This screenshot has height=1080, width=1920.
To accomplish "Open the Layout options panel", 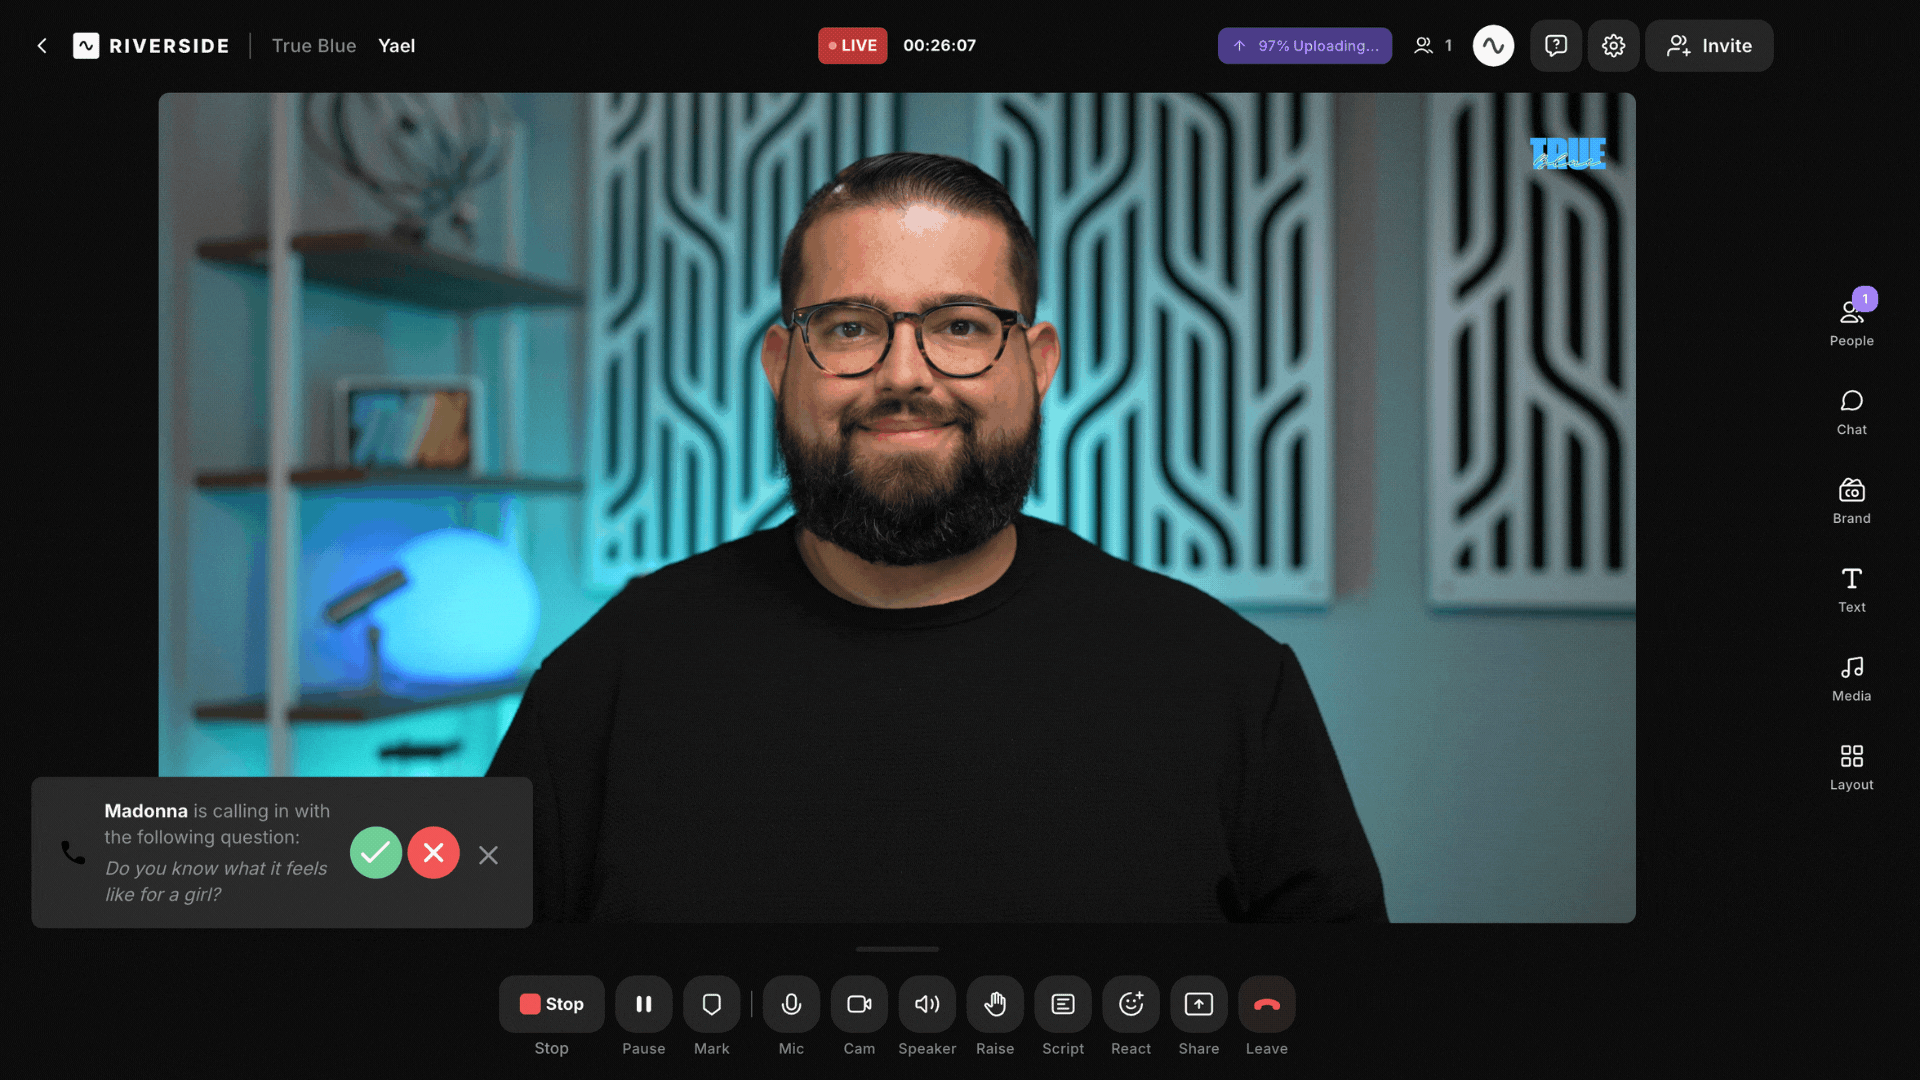I will click(x=1851, y=766).
